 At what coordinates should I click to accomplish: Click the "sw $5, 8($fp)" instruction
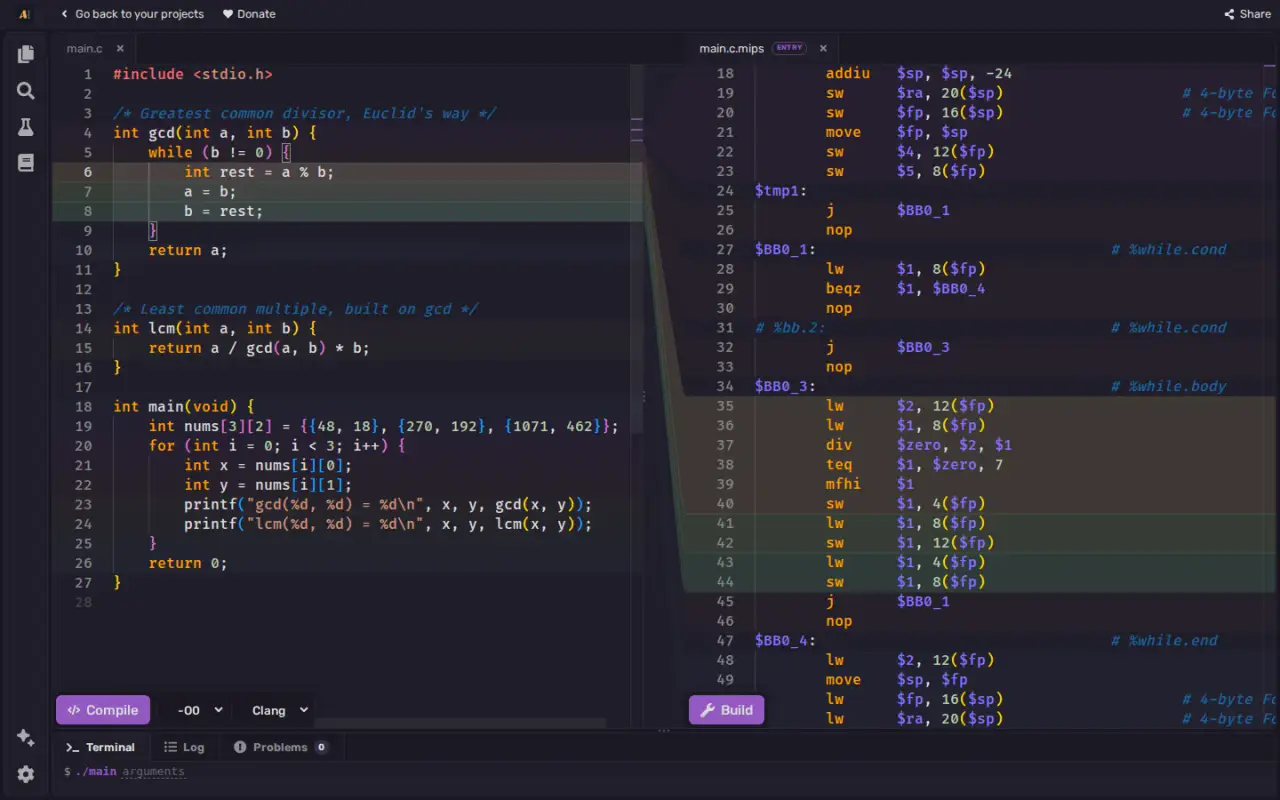coord(906,172)
